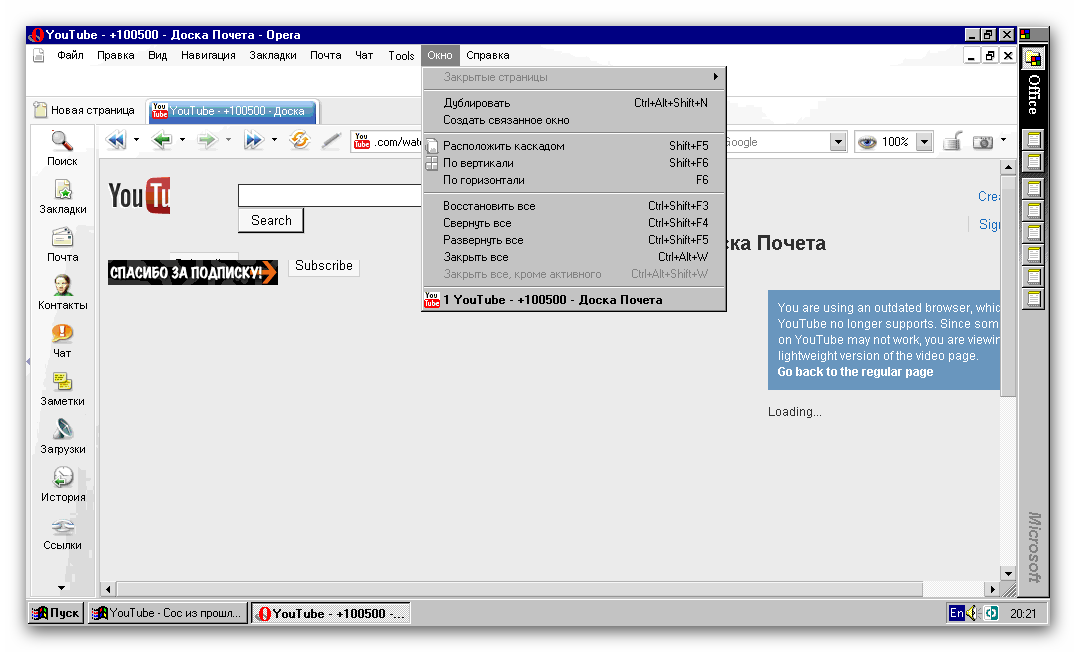The image size is (1076, 652).
Task: Follow Go back to the regular page link
Action: click(855, 372)
